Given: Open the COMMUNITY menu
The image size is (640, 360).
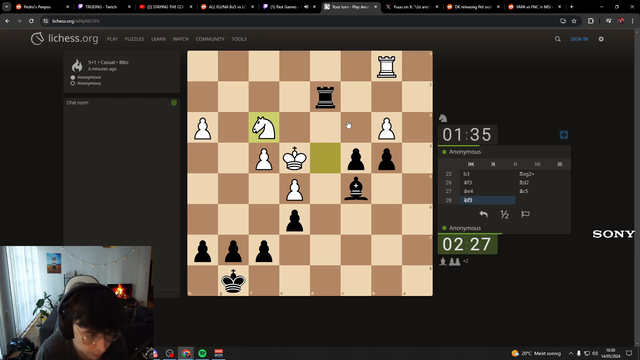Looking at the screenshot, I should pos(210,39).
